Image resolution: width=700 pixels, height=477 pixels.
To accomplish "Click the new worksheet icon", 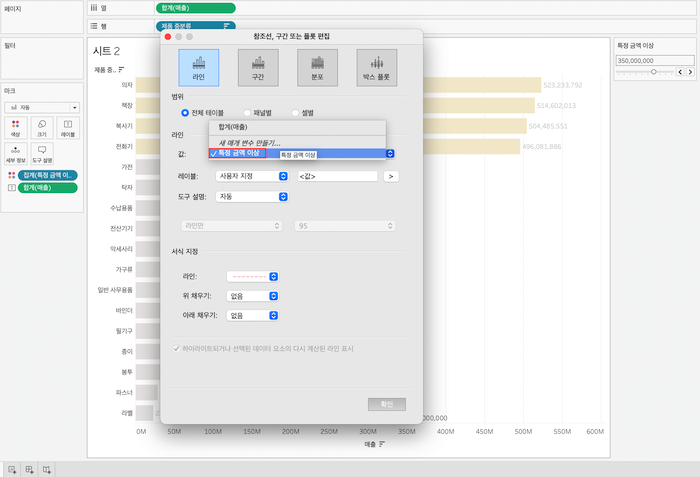I will point(12,469).
